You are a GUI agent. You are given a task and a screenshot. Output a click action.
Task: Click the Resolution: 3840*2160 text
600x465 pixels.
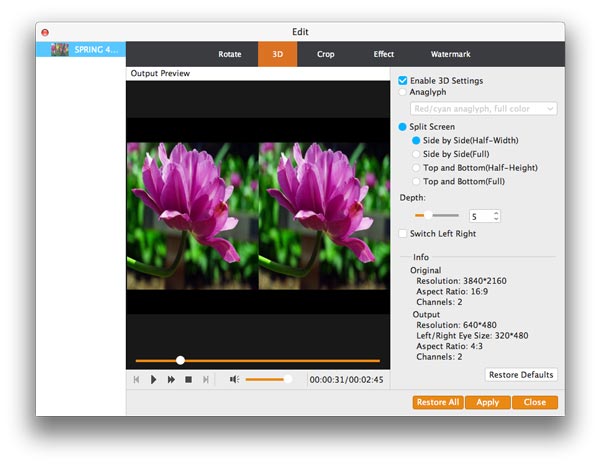tap(461, 281)
